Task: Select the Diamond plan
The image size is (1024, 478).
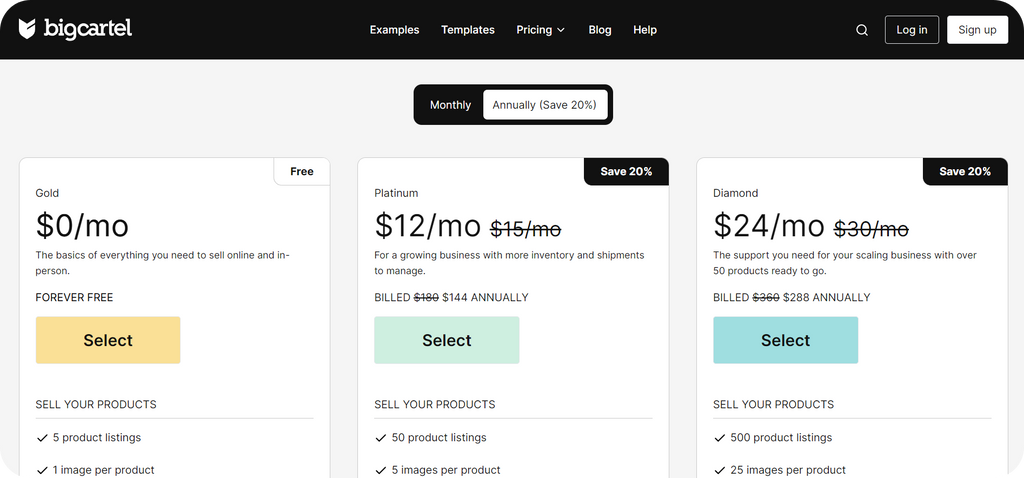Action: coord(786,340)
